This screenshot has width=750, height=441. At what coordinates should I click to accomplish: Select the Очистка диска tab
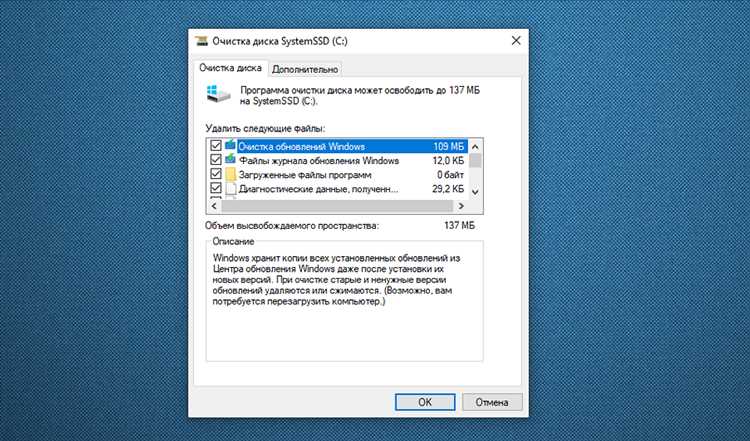click(231, 68)
